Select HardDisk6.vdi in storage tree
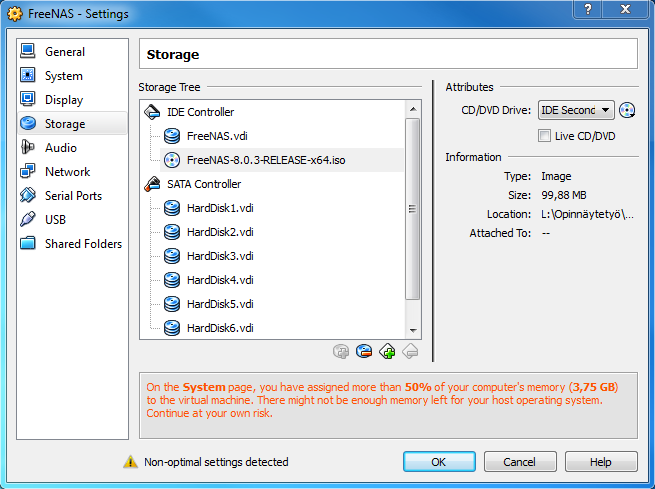Viewport: 655px width, 489px height. (220, 328)
